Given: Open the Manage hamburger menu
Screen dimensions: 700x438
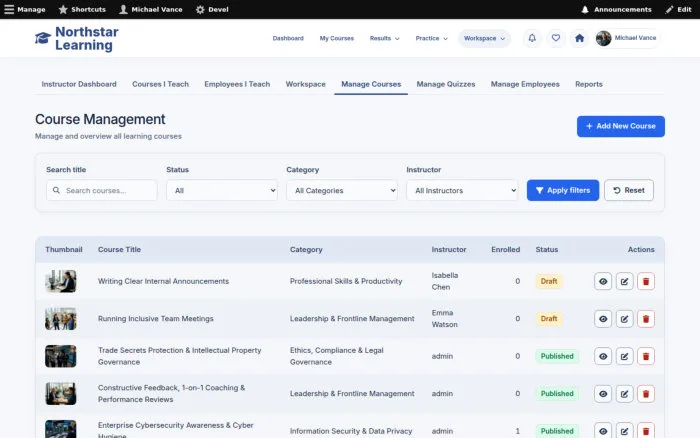Looking at the screenshot, I should pos(25,9).
